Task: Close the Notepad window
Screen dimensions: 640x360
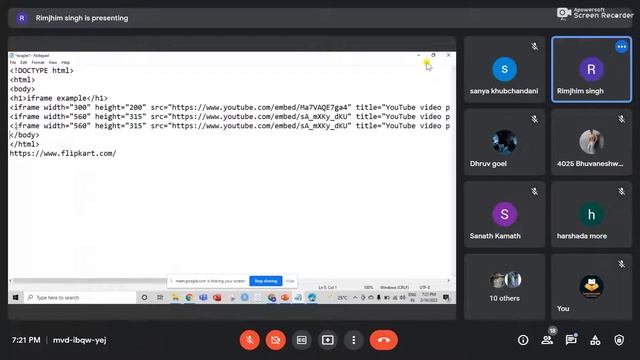Action: [448, 55]
